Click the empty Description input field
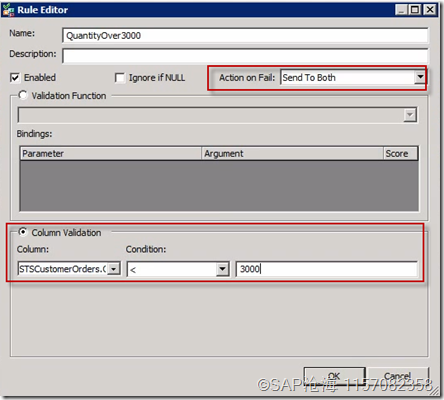Image resolution: width=444 pixels, height=400 pixels. tap(245, 56)
